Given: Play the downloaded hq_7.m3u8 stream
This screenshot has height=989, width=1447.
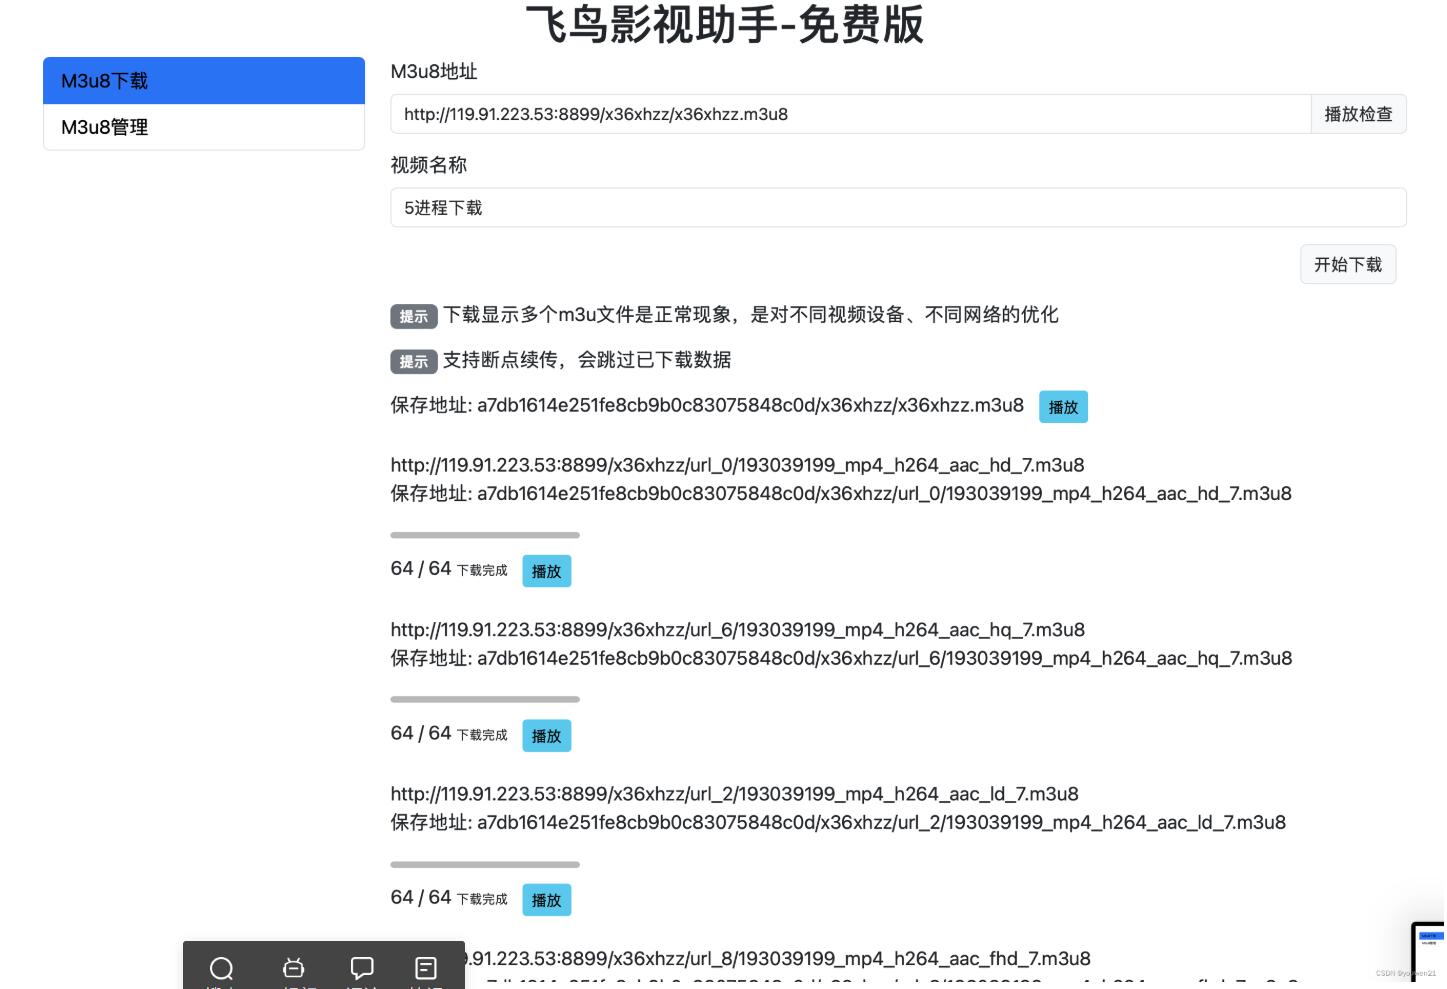Looking at the screenshot, I should click(547, 736).
